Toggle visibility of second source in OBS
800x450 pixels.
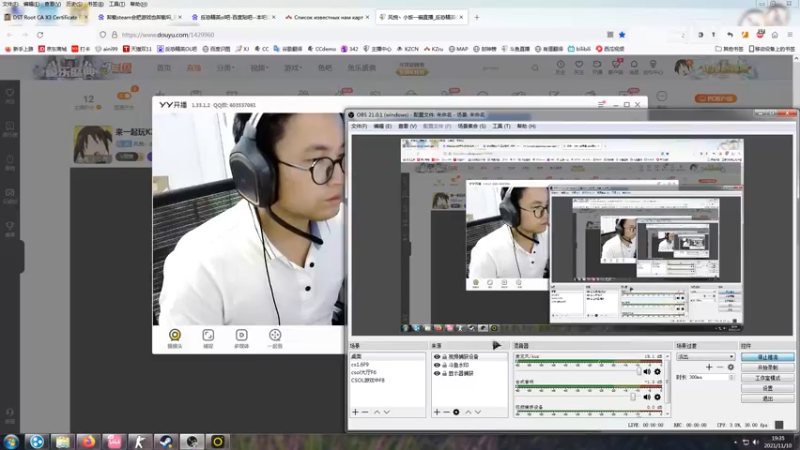coord(437,365)
